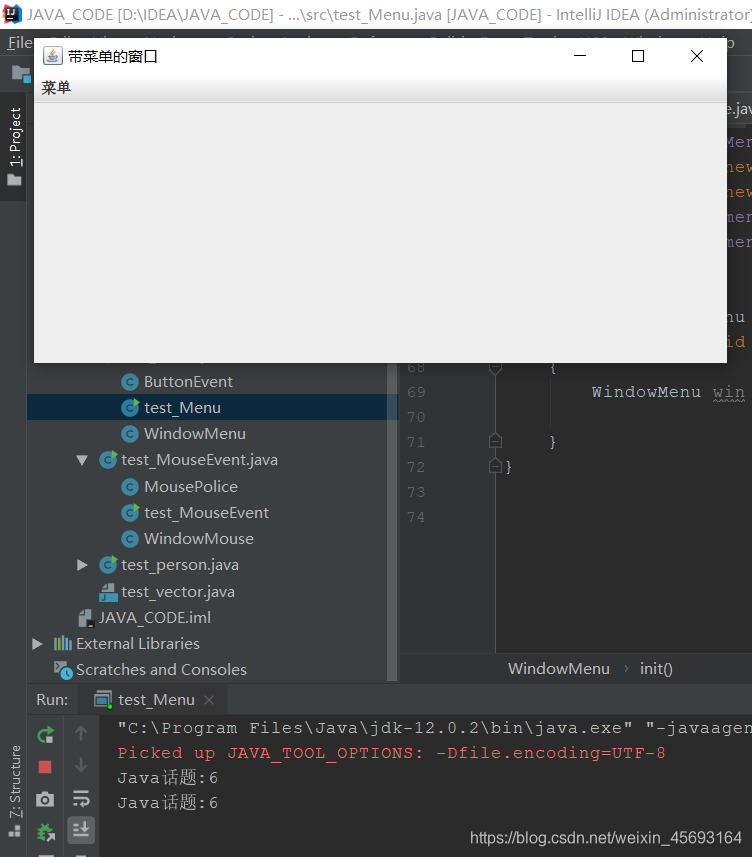Click the green bug attach debugger icon
This screenshot has height=857, width=752.
click(46, 832)
